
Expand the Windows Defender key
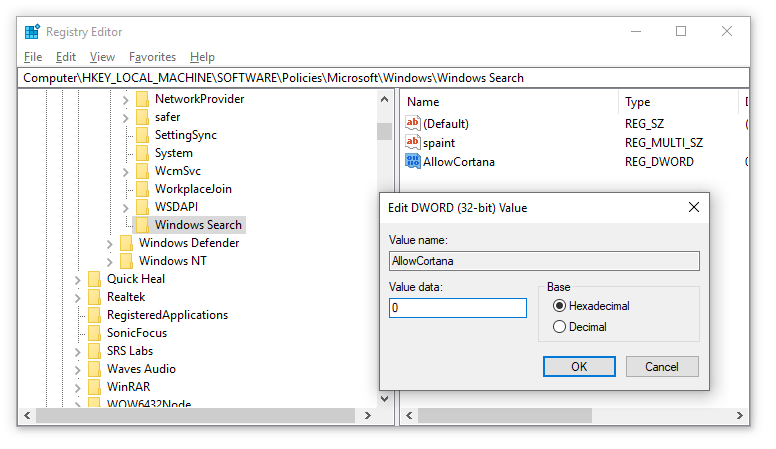click(x=109, y=244)
